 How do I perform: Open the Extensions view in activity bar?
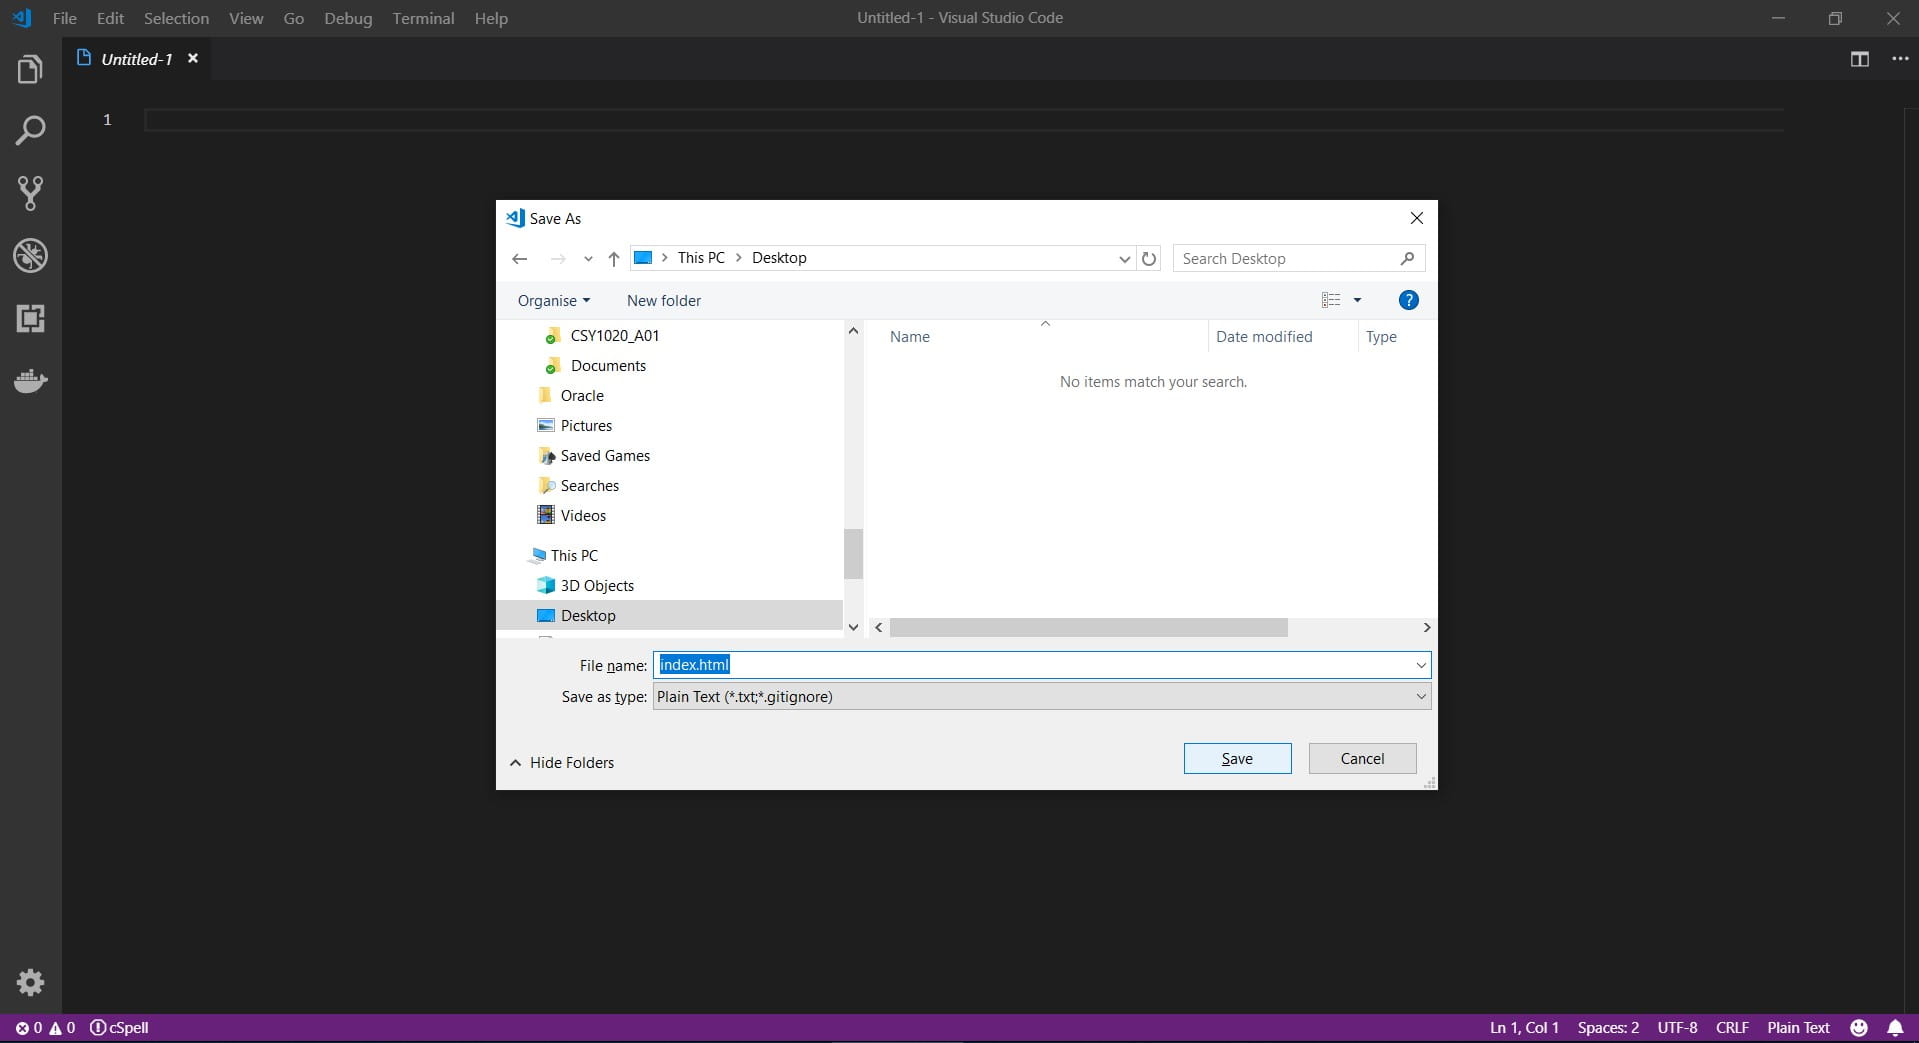tap(30, 319)
